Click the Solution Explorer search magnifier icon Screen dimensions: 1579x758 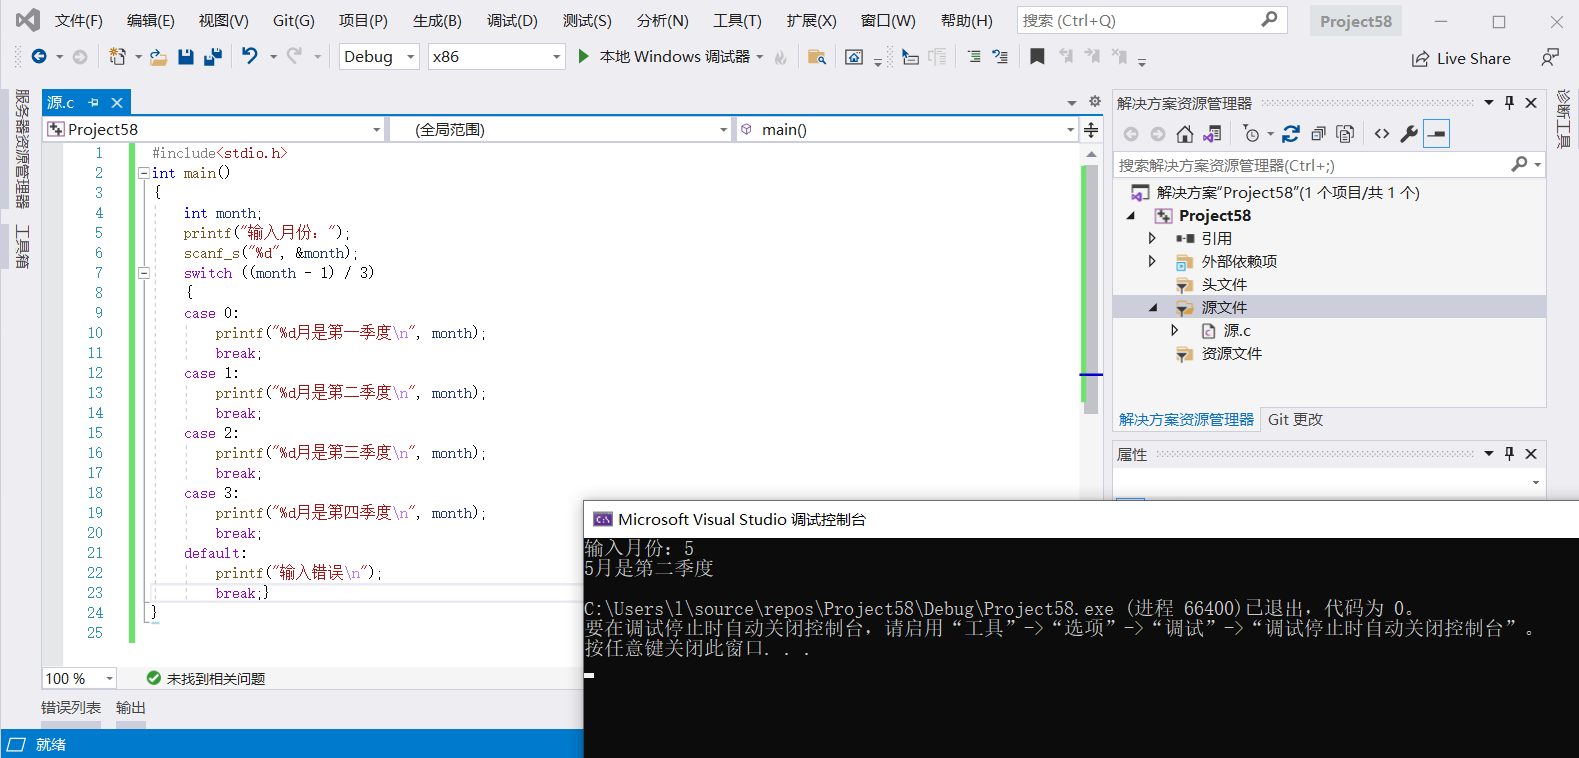coord(1520,165)
